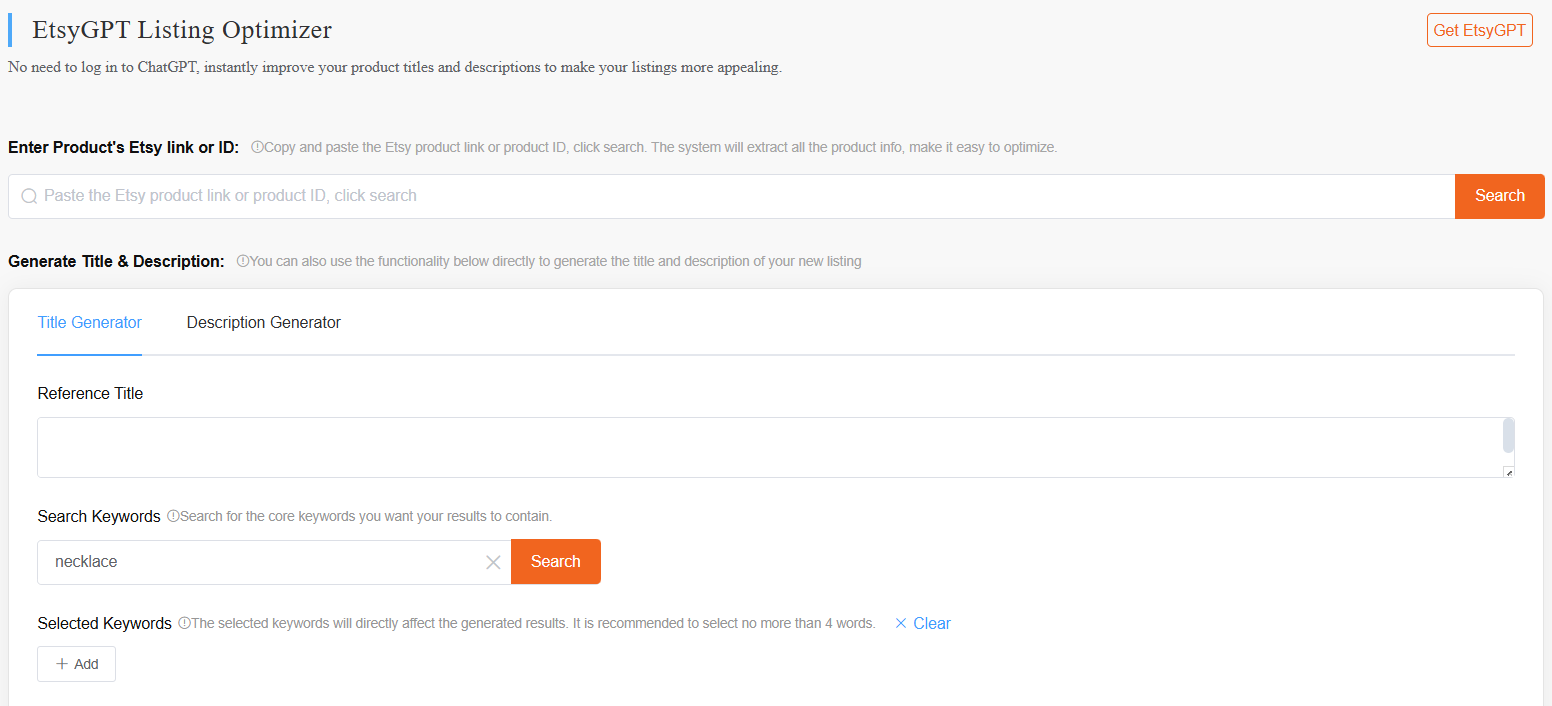Image resolution: width=1552 pixels, height=706 pixels.
Task: Click the magnifier icon in the Etsy link field
Action: (x=29, y=196)
